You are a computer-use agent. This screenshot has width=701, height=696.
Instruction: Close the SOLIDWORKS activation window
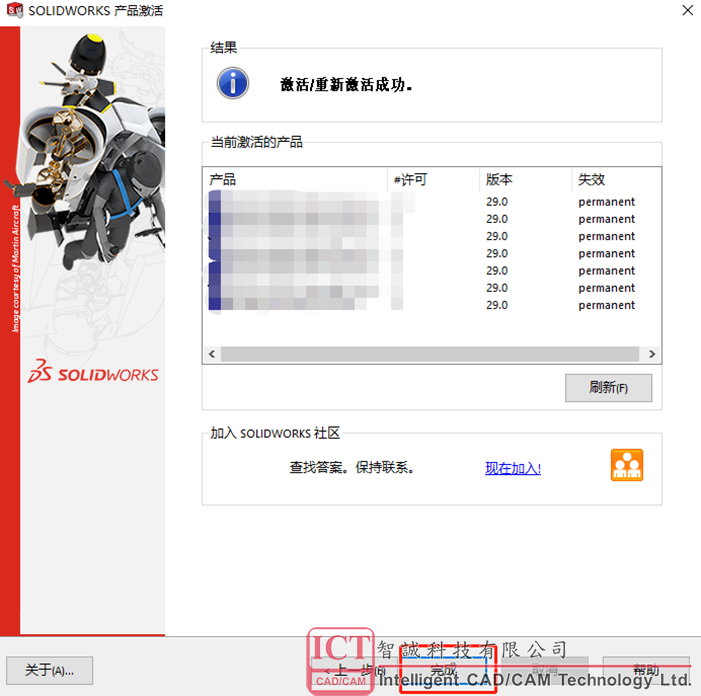(x=688, y=10)
